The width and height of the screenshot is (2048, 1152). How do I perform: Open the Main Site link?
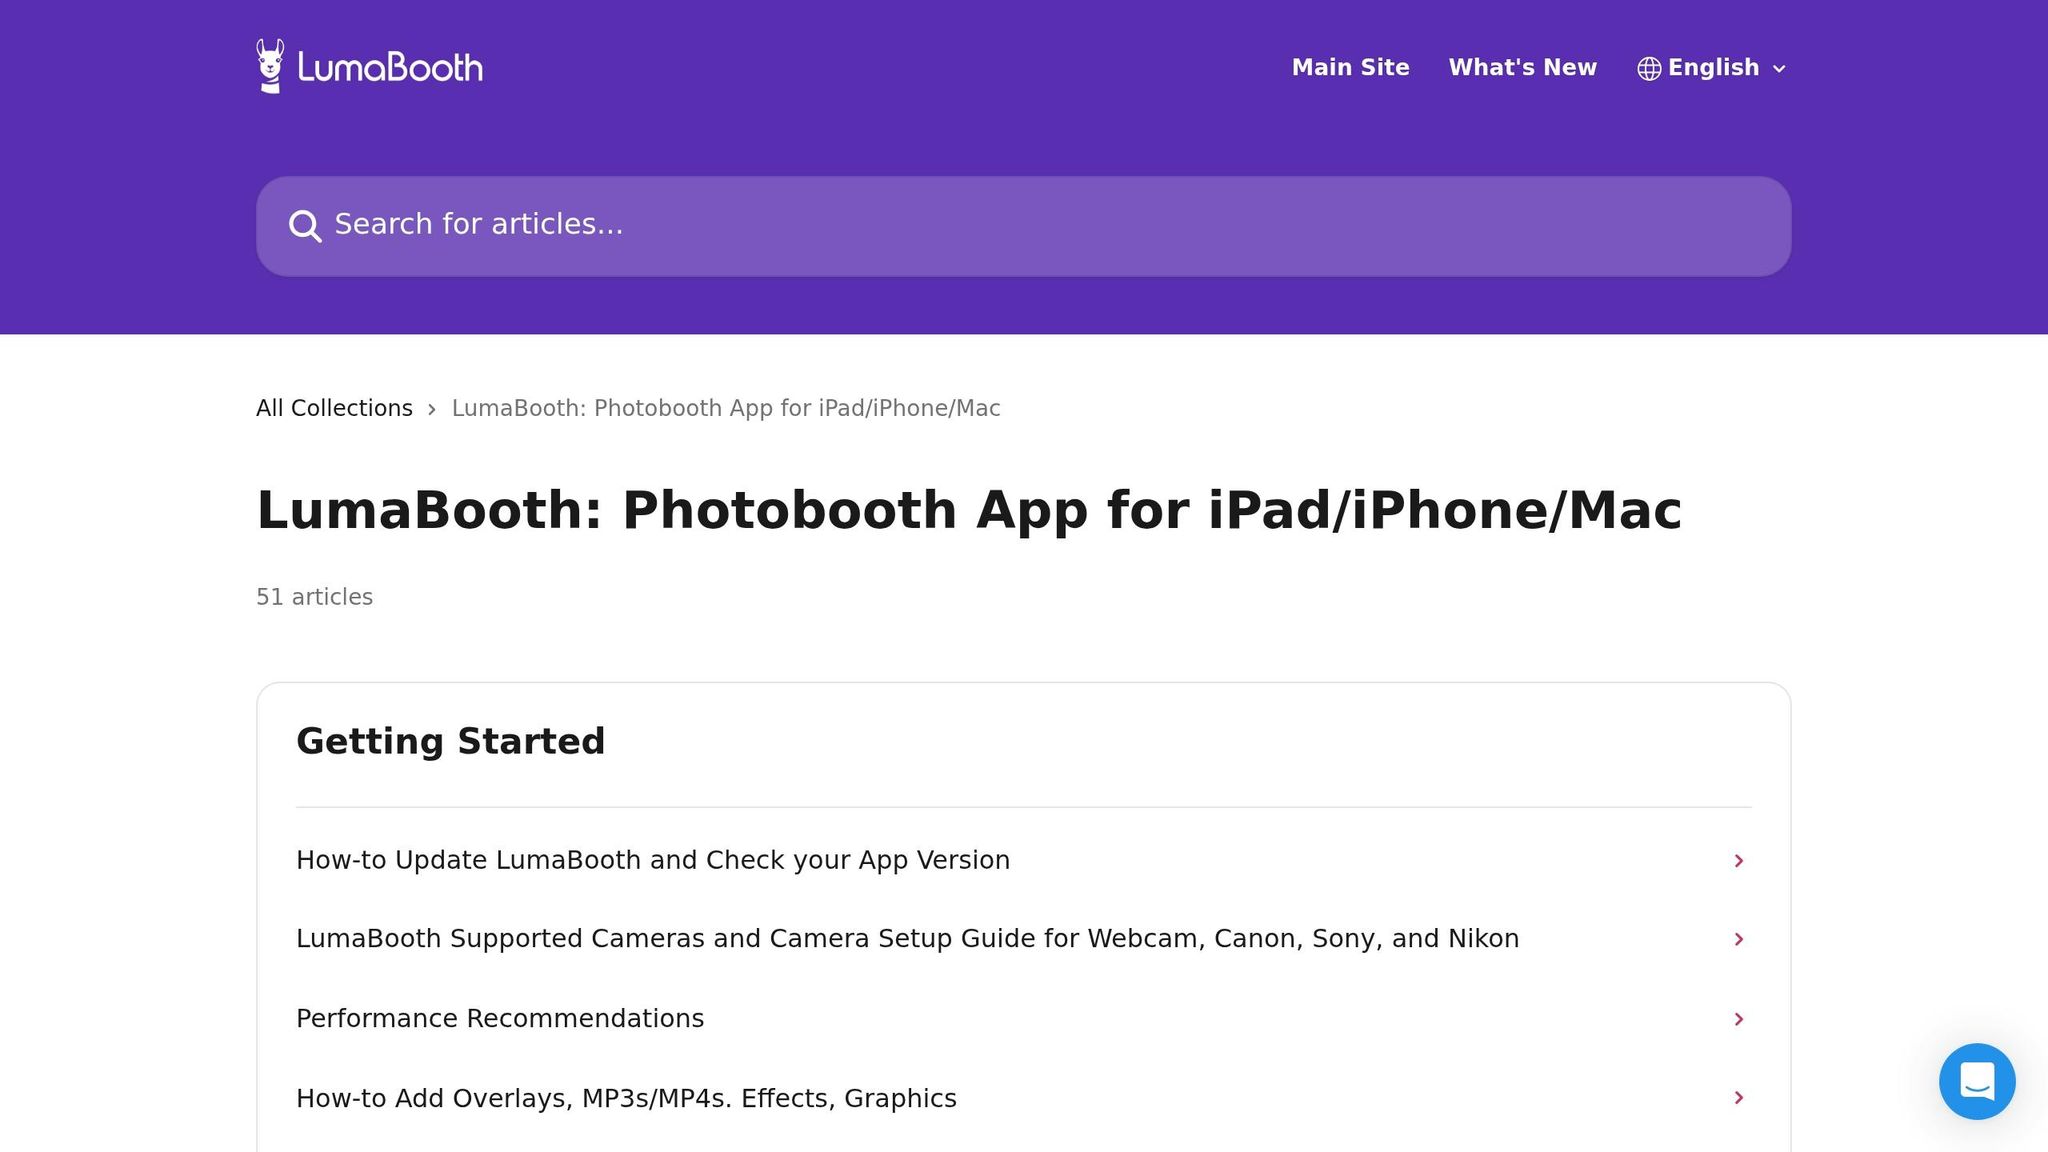(1350, 67)
